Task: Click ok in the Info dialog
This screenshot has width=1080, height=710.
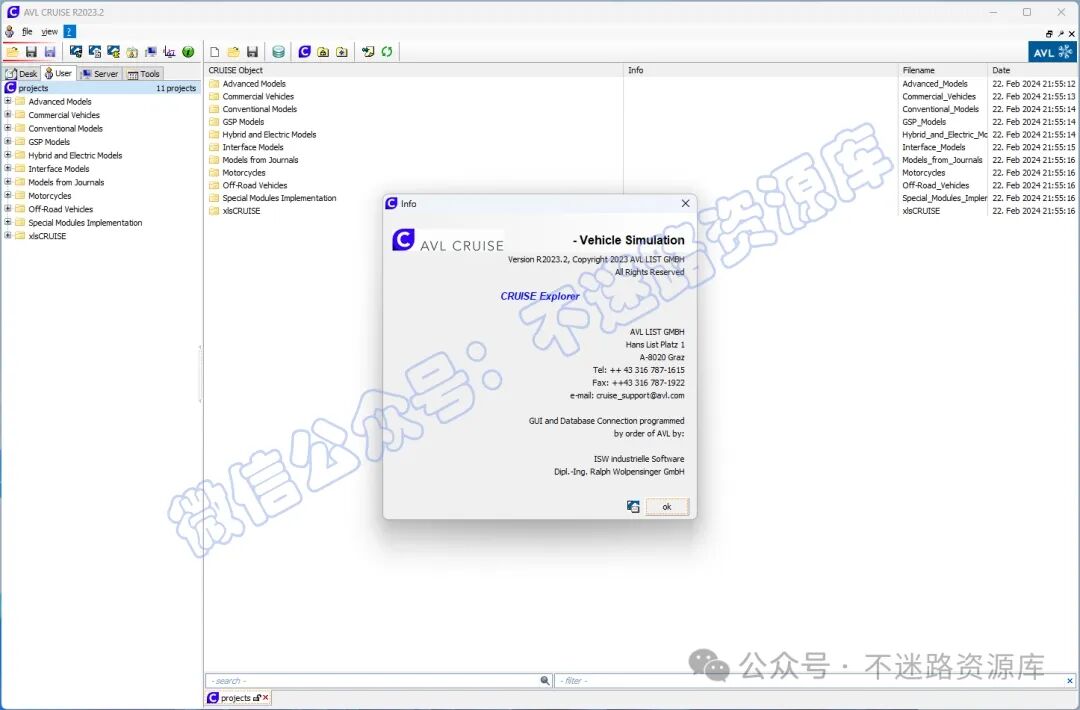Action: 667,507
